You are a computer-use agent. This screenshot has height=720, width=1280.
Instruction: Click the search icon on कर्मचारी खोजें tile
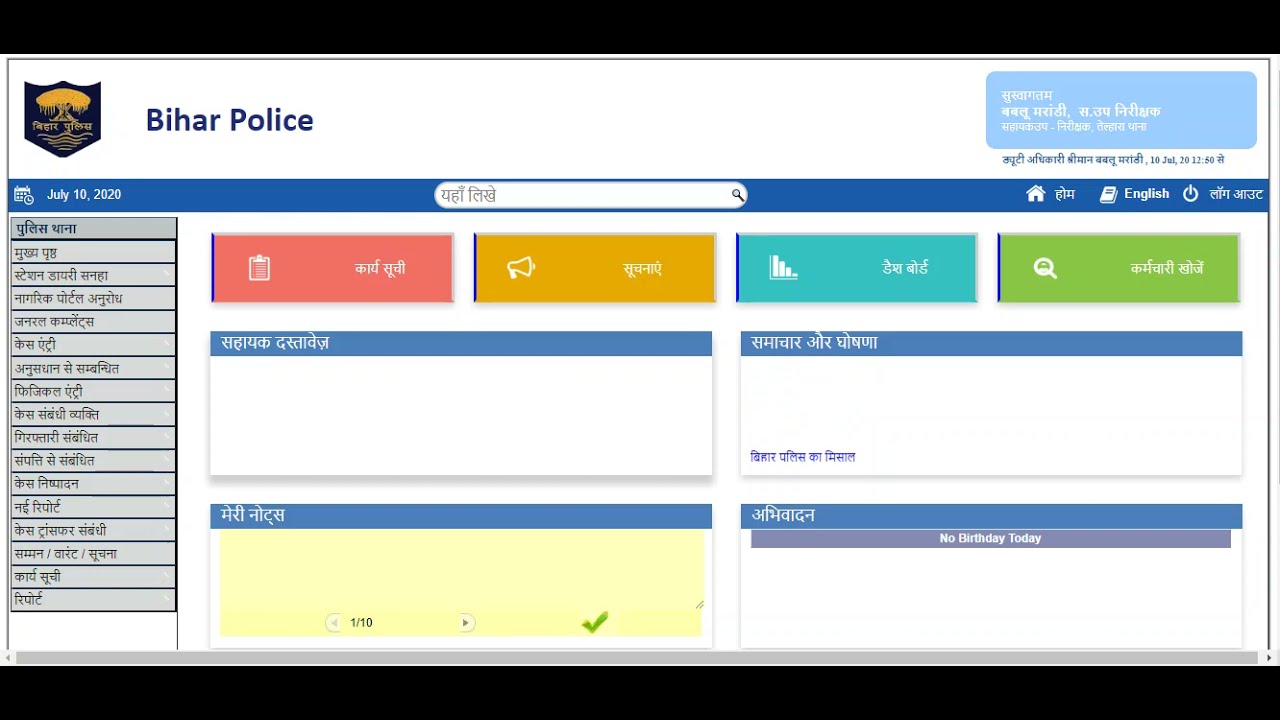[1045, 268]
